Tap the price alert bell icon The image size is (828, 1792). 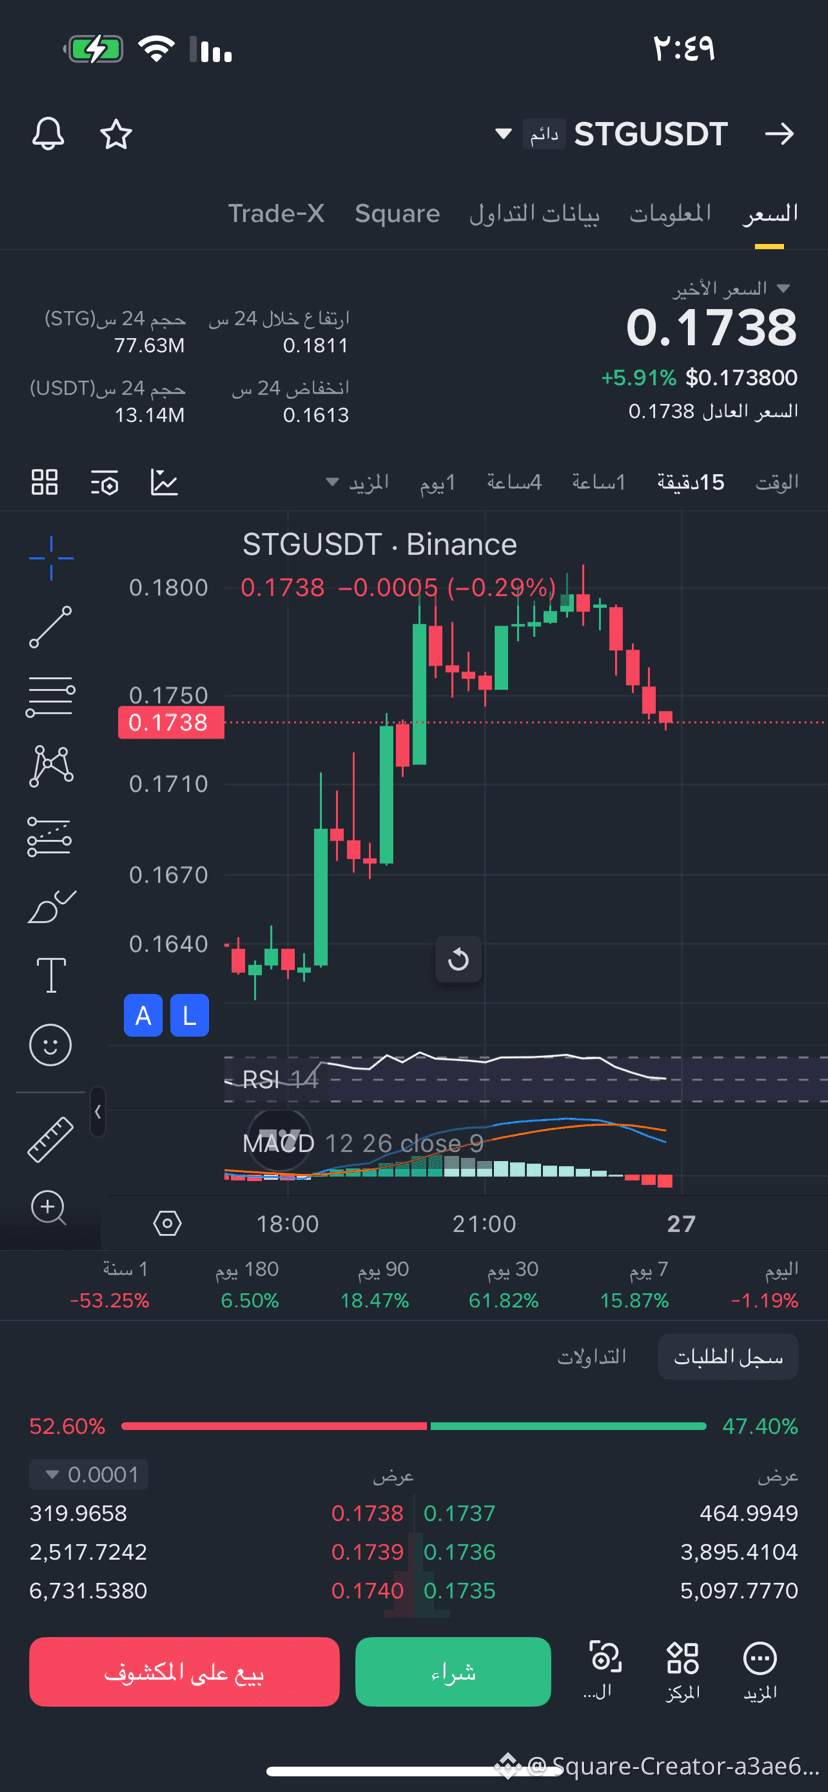pos(48,134)
